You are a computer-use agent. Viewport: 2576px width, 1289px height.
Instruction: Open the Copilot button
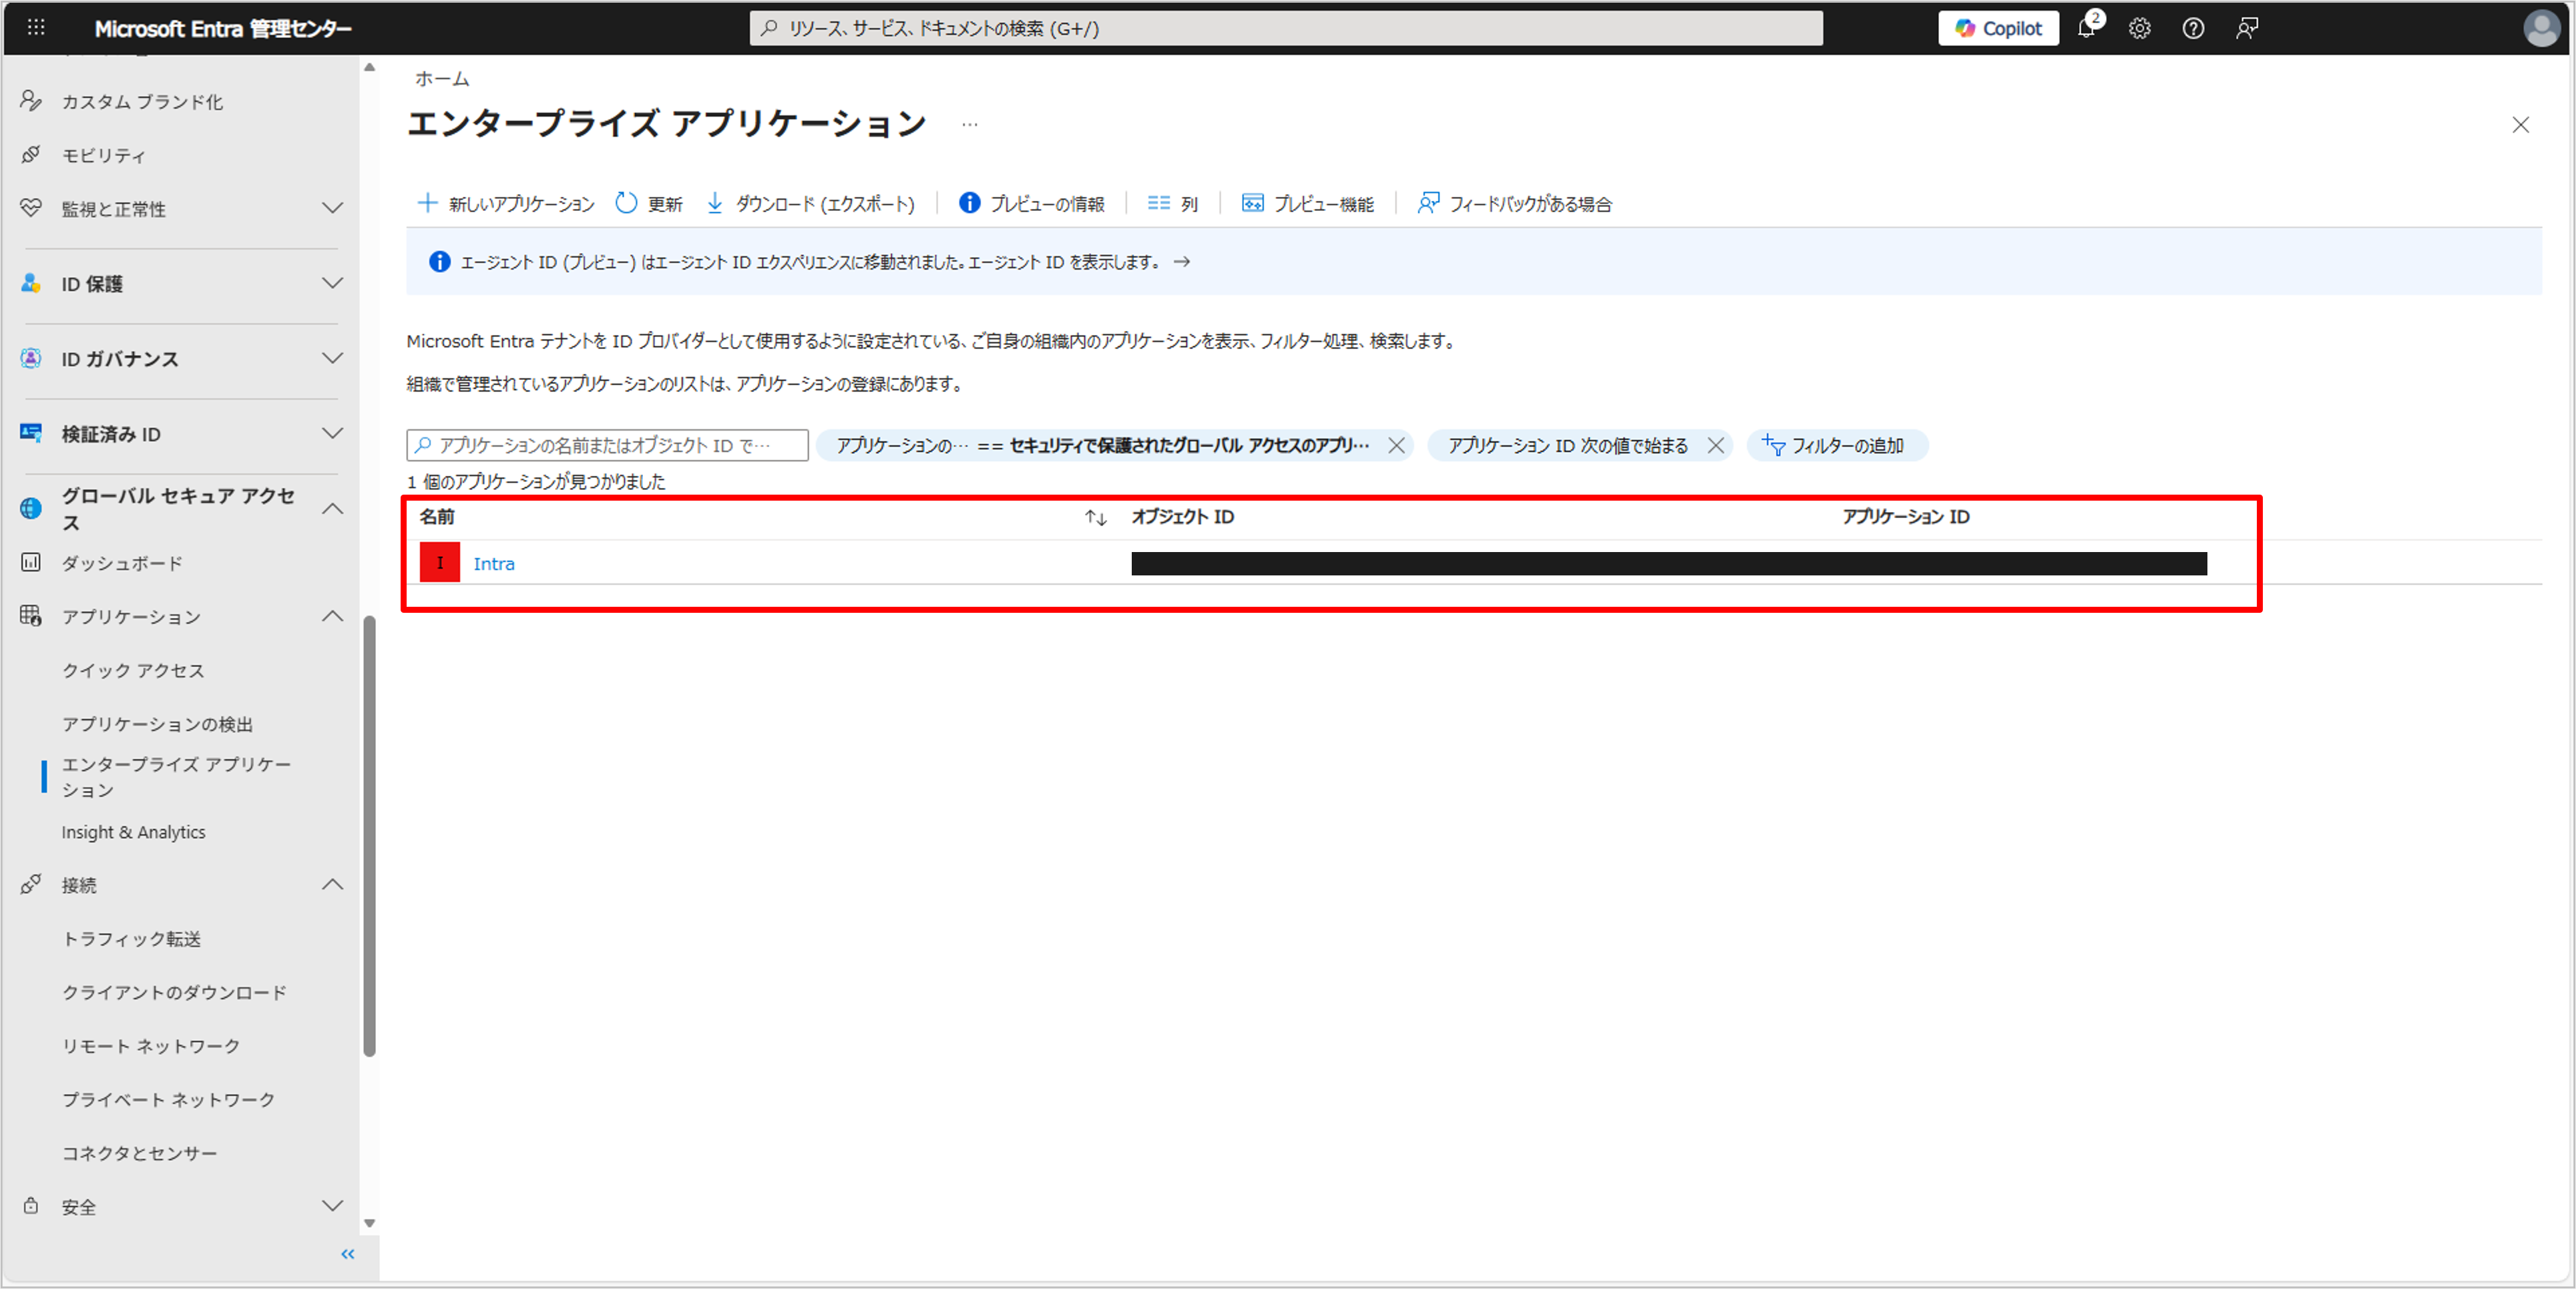pos(1998,28)
